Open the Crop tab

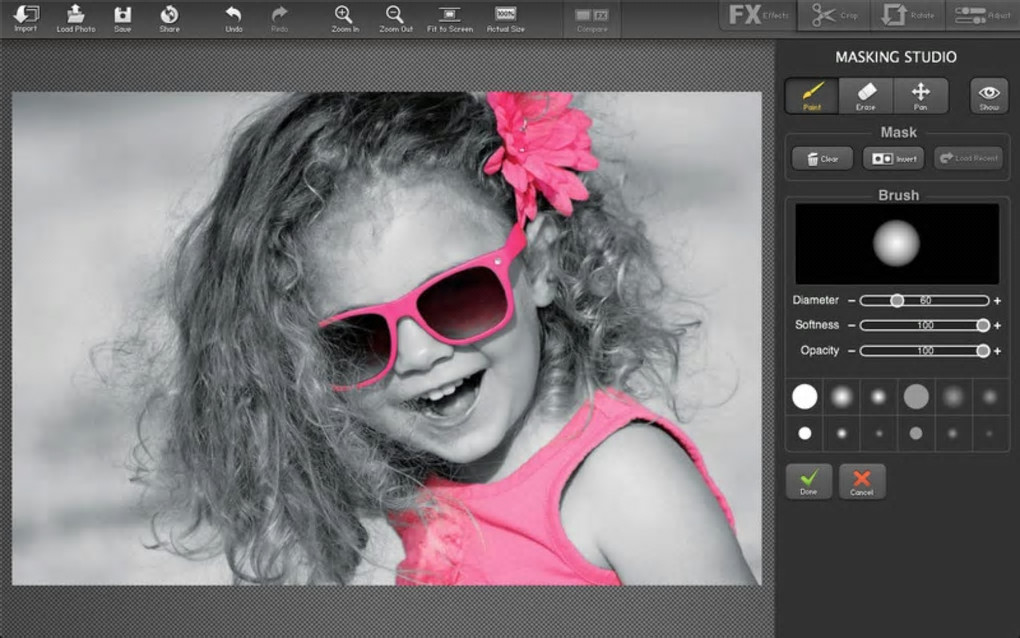[x=834, y=16]
